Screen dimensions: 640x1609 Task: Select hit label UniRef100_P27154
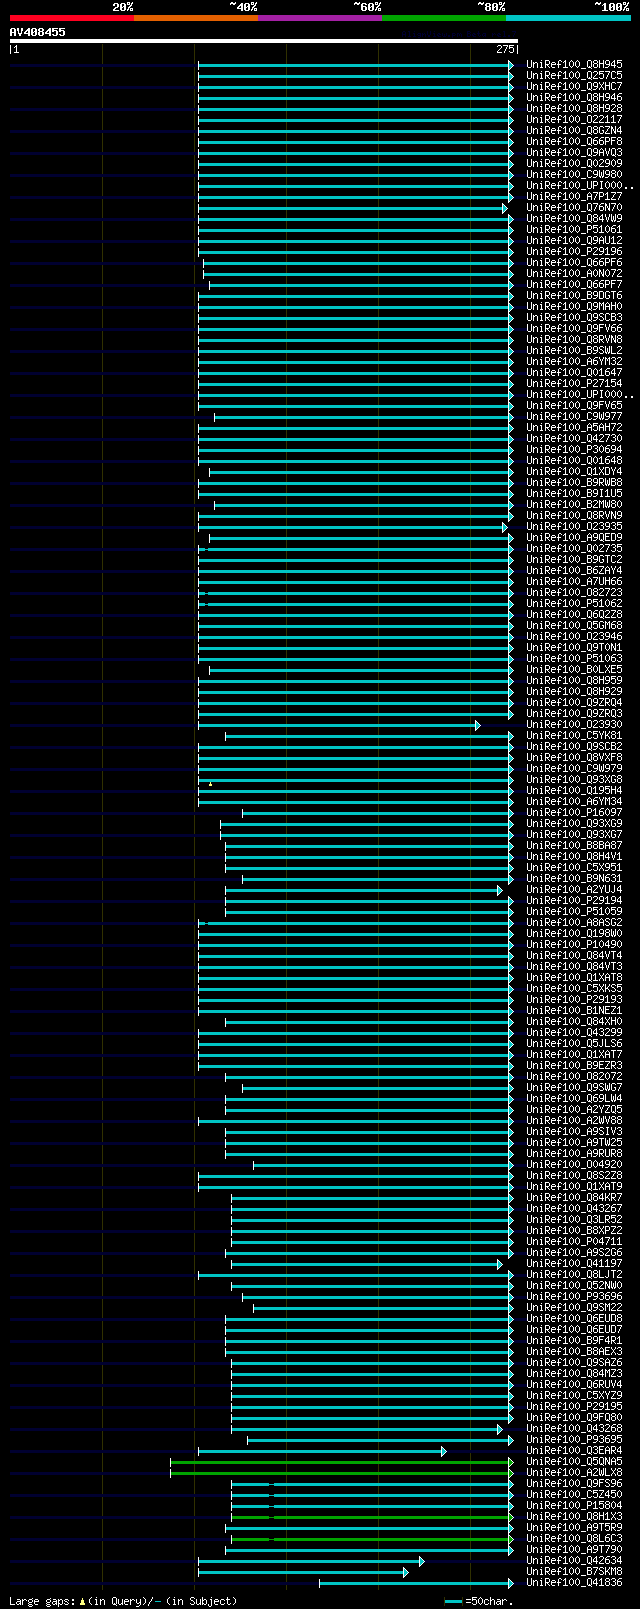[574, 384]
